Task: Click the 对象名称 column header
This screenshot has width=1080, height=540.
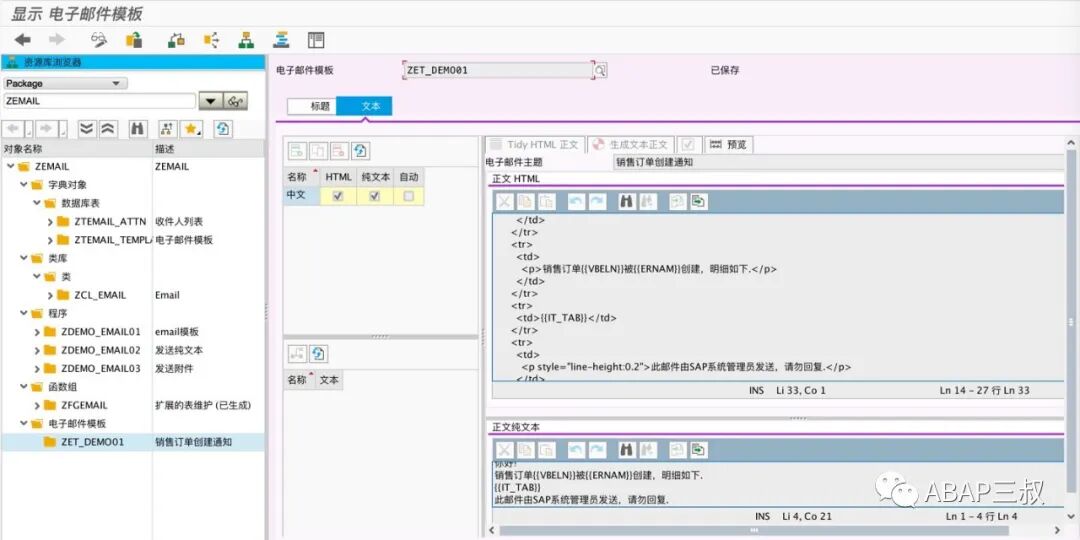Action: pyautogui.click(x=76, y=149)
